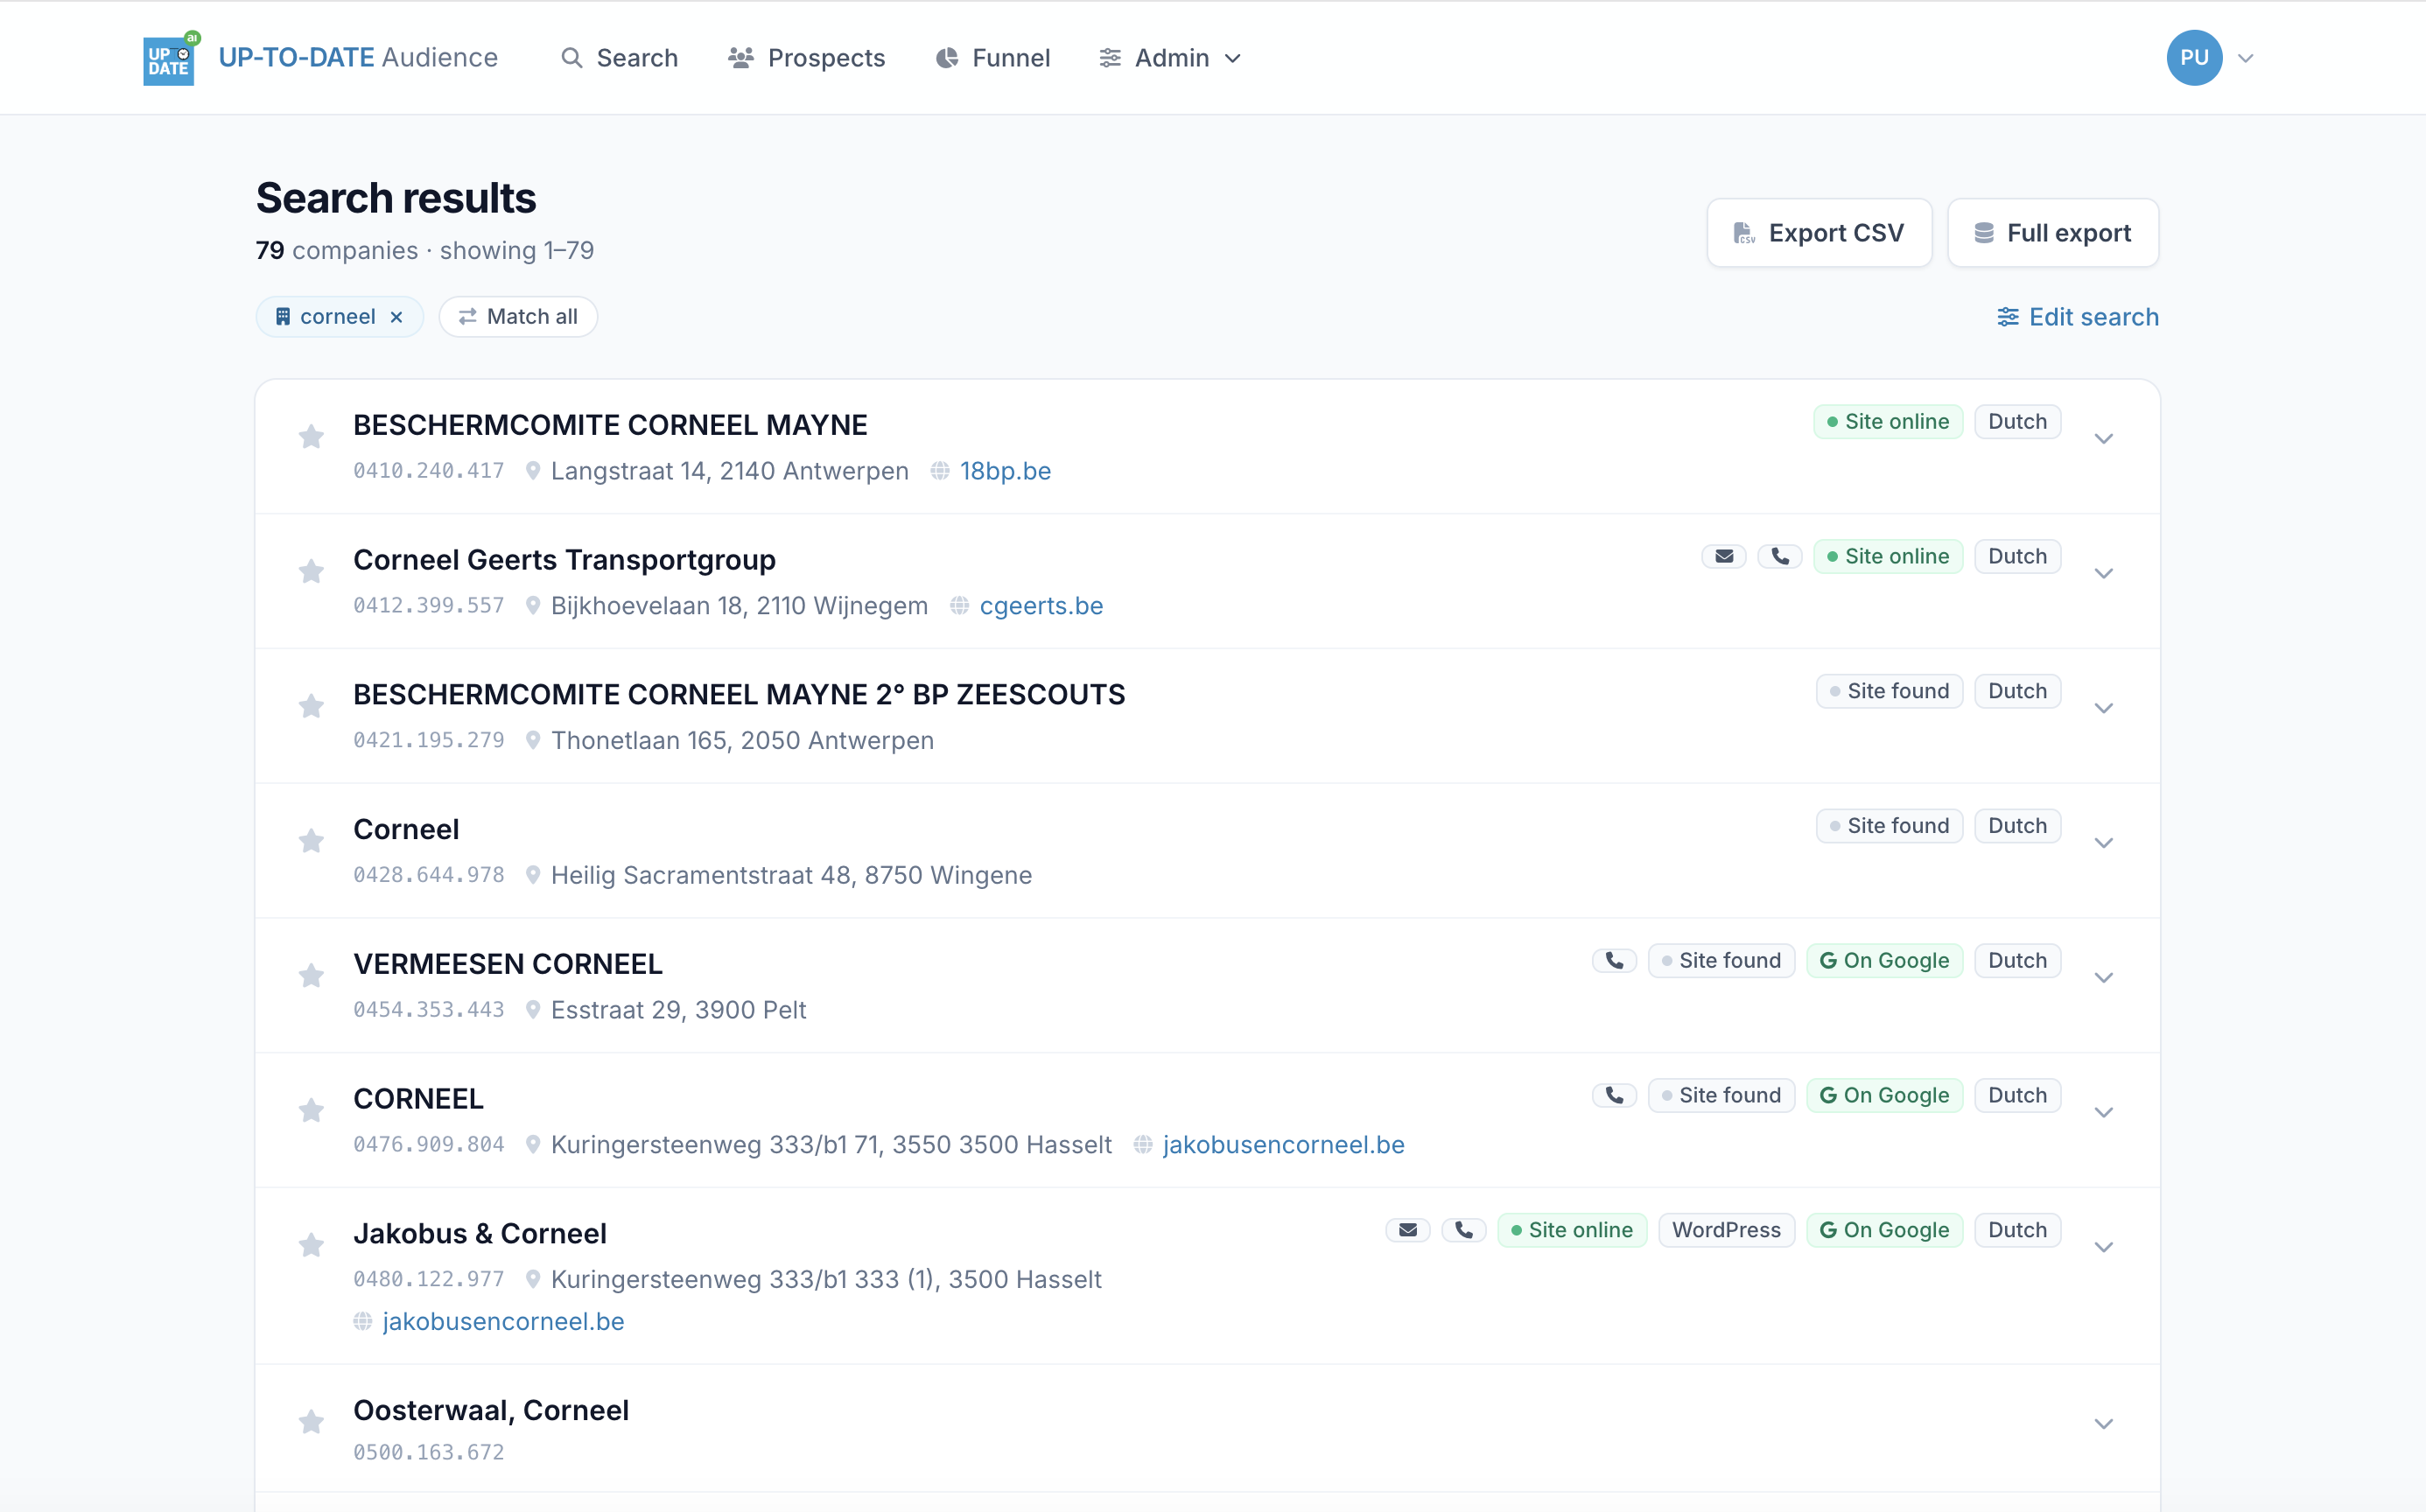Click phone icon on VERMEESEN CORNEEL row
2426x1512 pixels.
point(1614,961)
